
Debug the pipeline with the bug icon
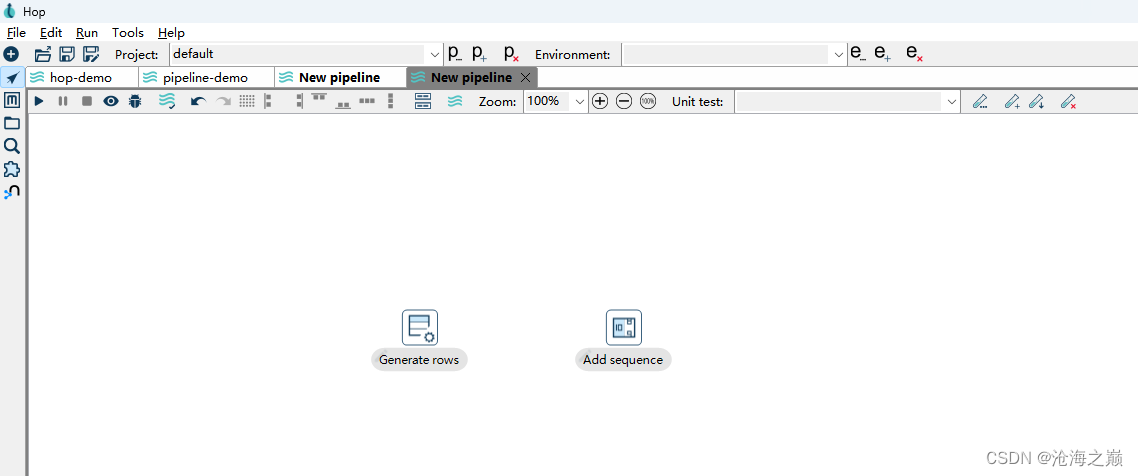click(135, 102)
